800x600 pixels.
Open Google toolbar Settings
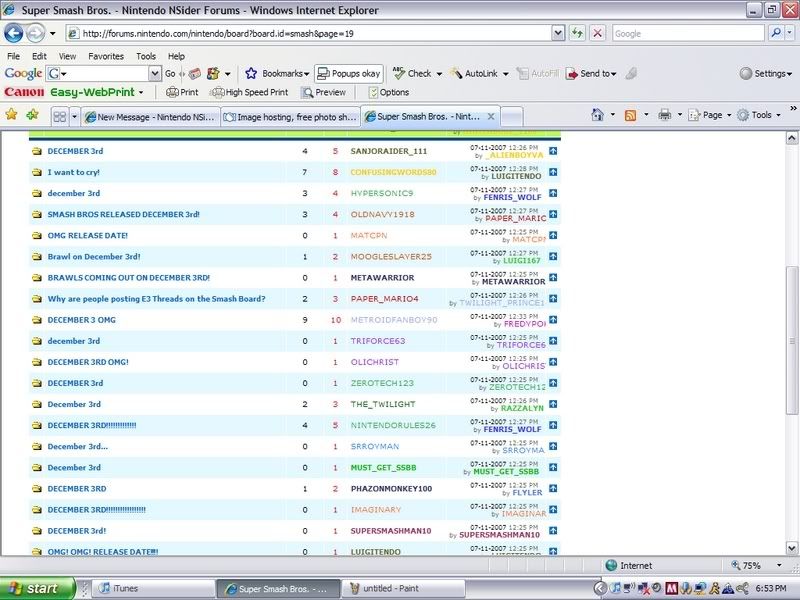coord(766,73)
